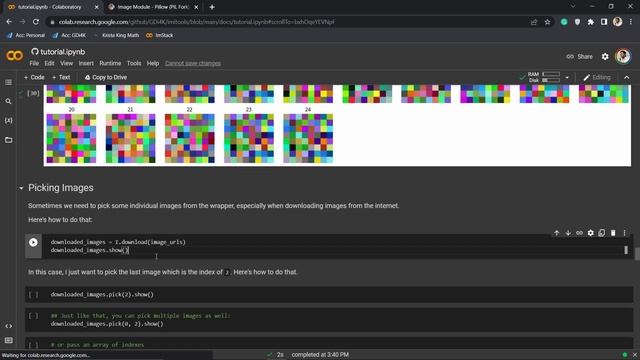Click the Cannot save changes link
This screenshot has width=640, height=360.
tap(193, 63)
